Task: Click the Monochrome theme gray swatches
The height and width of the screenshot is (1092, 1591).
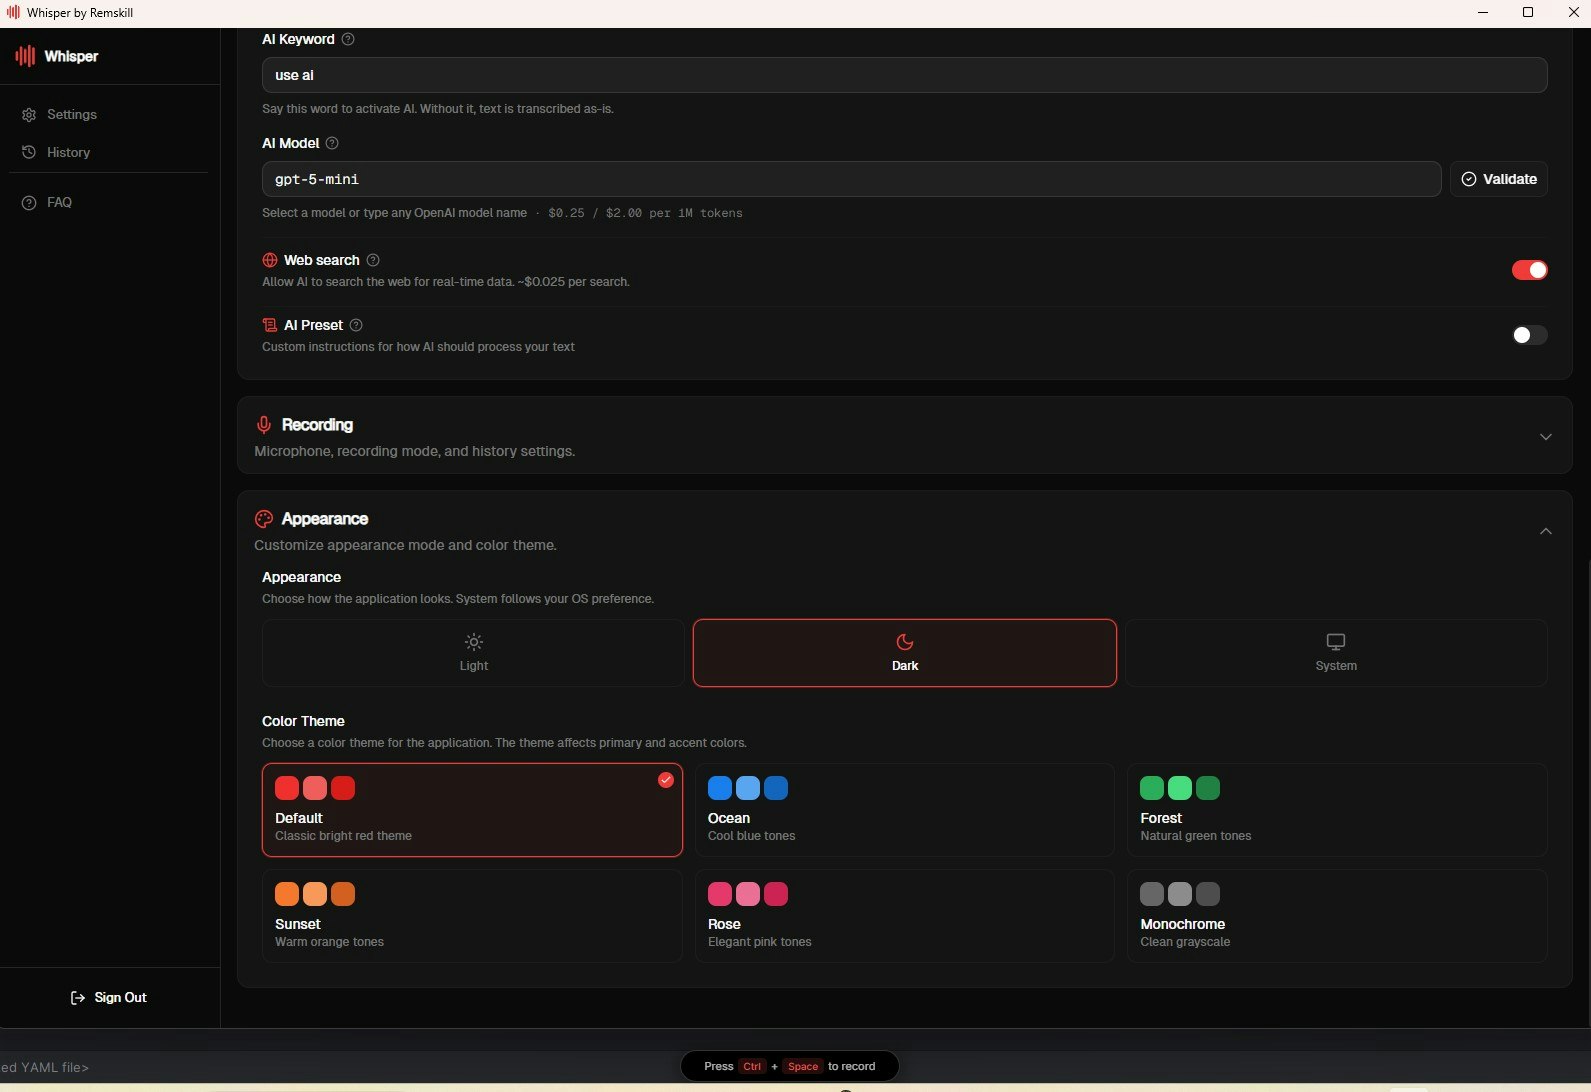Action: click(1180, 894)
